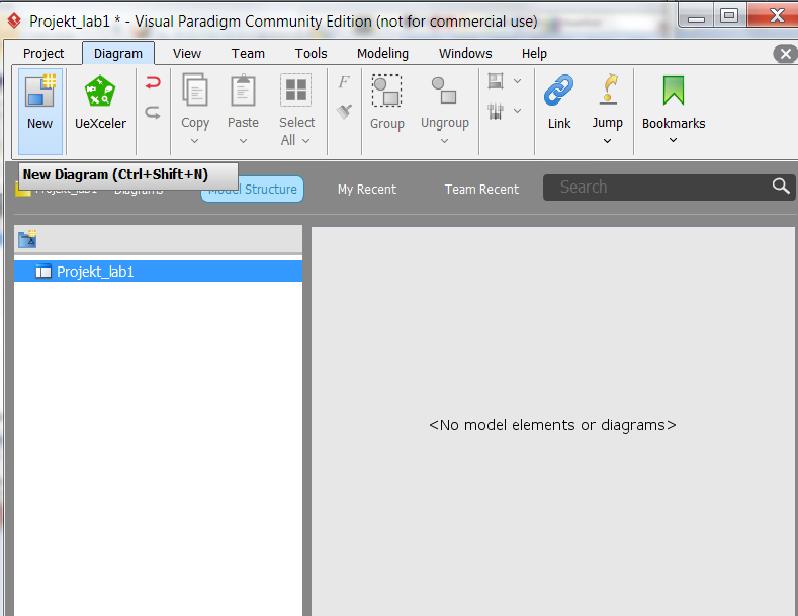The width and height of the screenshot is (798, 616).
Task: Click the gray Redo arrow
Action: [x=153, y=112]
